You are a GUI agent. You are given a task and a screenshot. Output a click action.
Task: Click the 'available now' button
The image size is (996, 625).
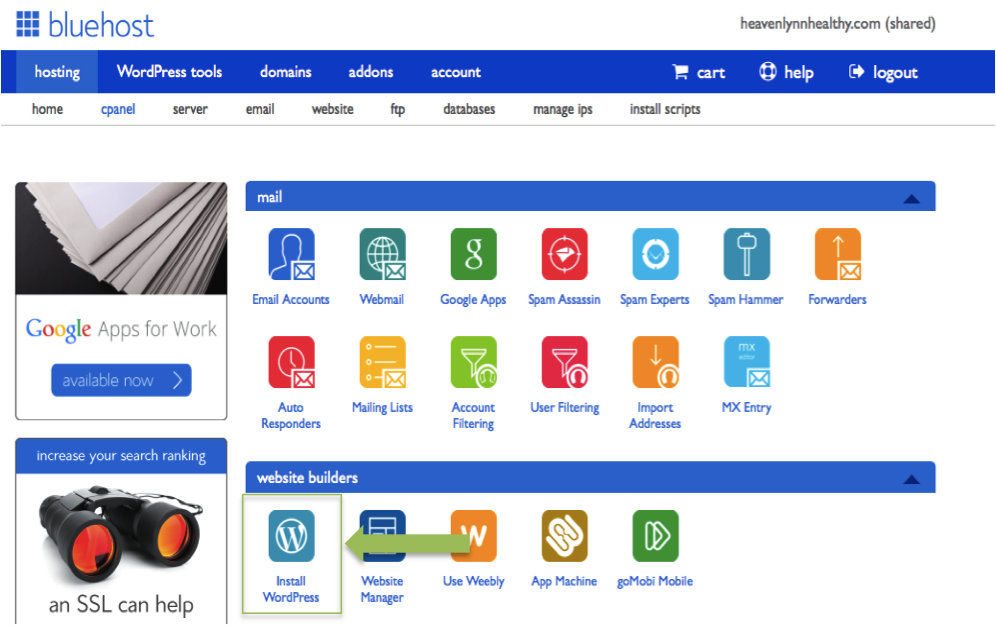tap(121, 380)
